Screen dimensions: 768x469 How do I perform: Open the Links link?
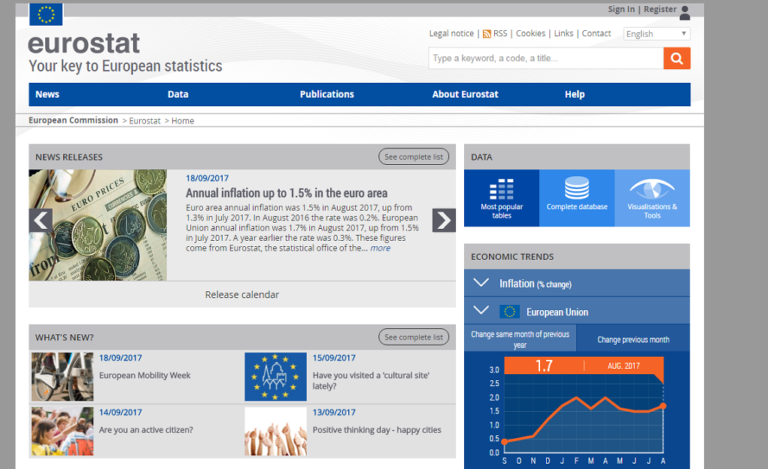(563, 33)
